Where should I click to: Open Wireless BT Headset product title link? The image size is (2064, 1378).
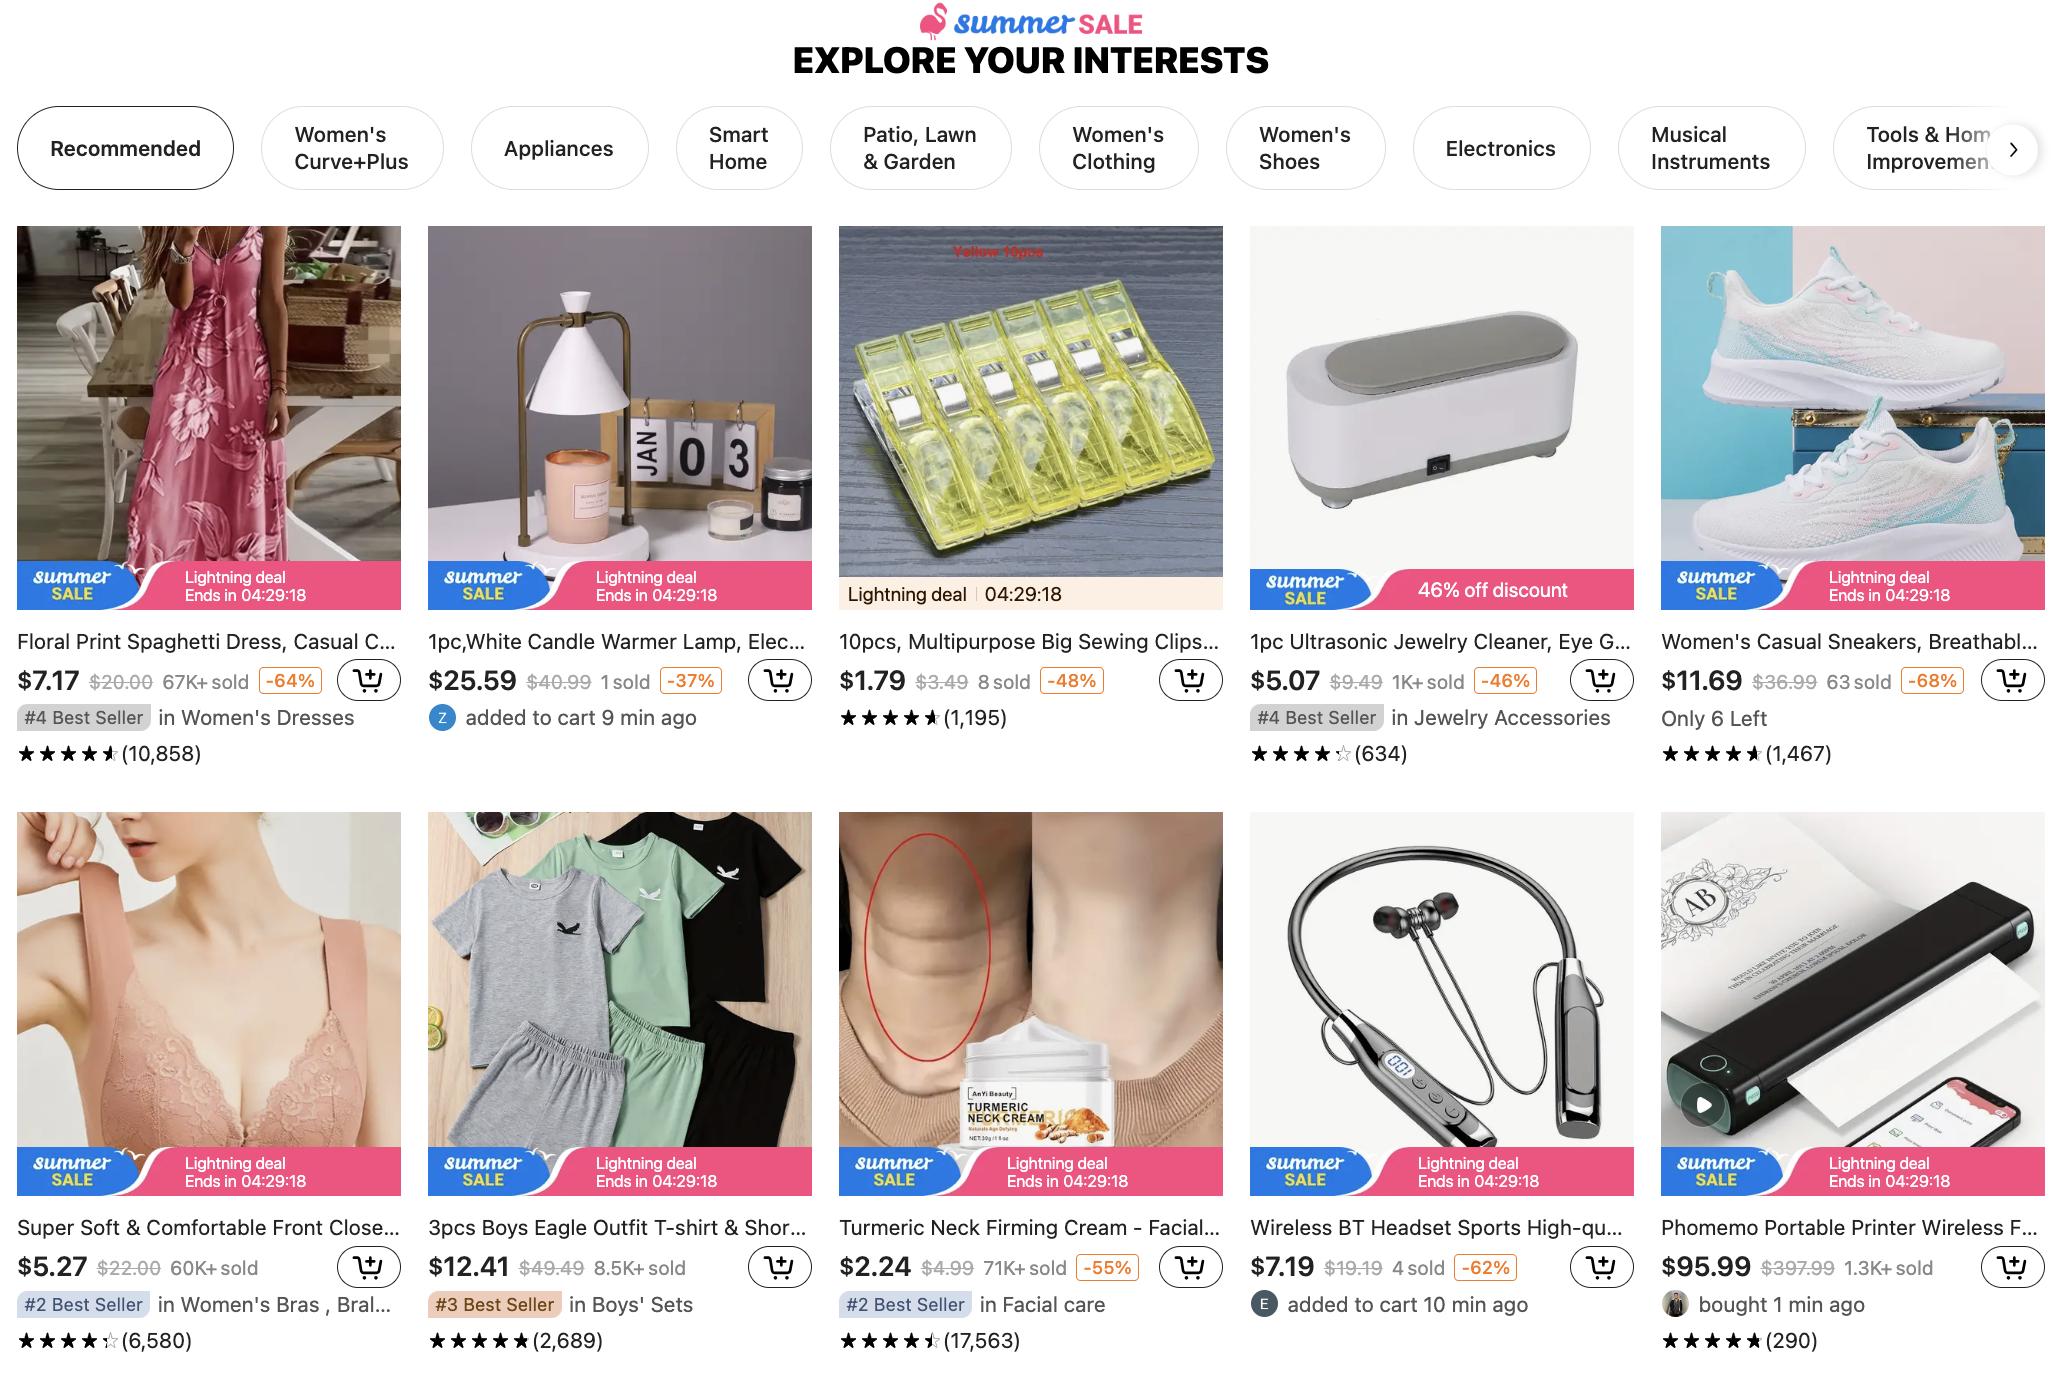[x=1435, y=1227]
